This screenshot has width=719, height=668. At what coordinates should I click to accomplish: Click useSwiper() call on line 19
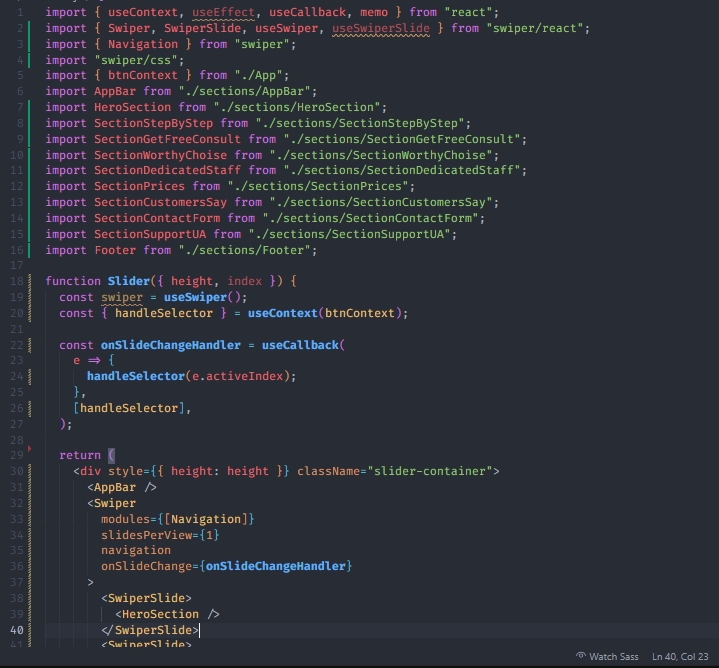[x=202, y=297]
